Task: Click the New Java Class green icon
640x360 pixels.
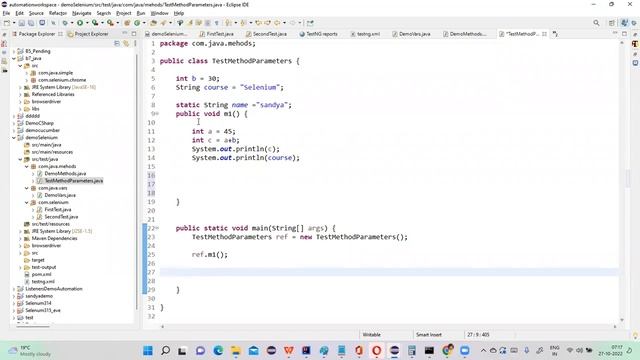Action: [x=138, y=23]
